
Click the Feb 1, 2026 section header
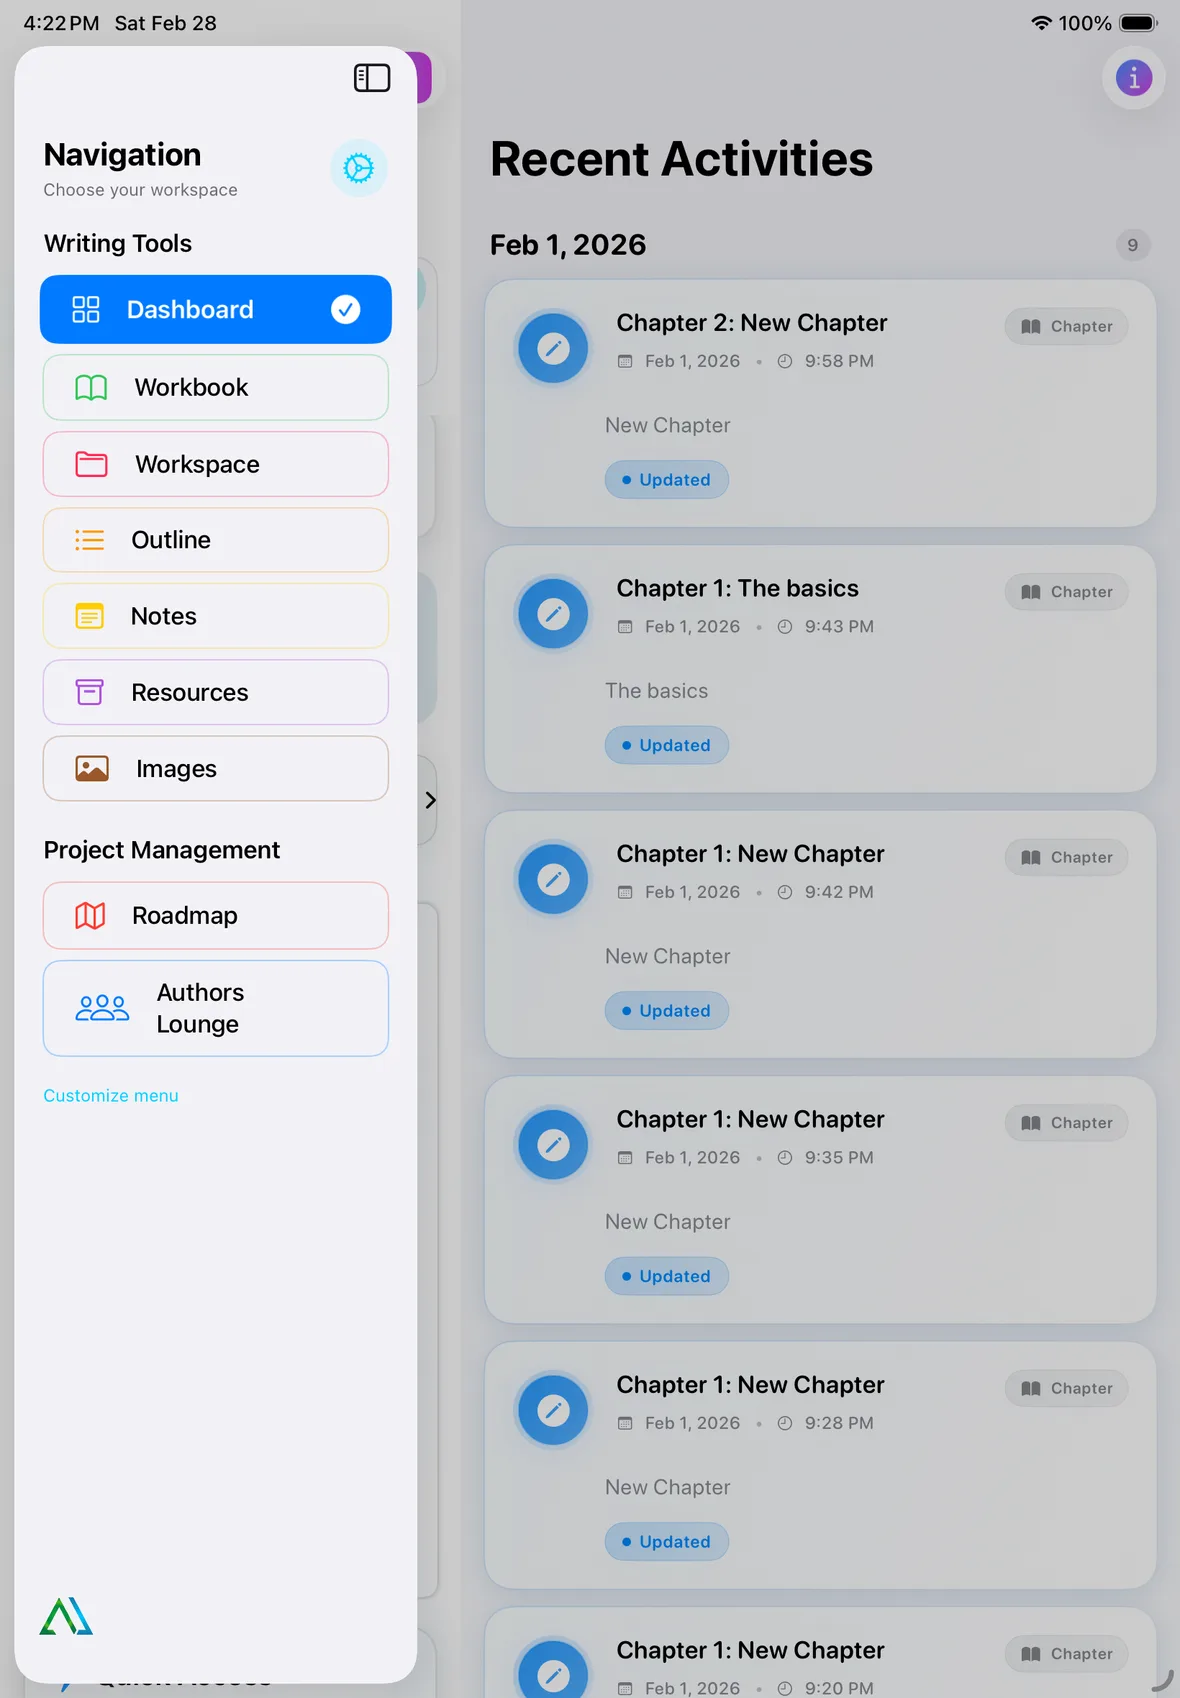pos(568,245)
